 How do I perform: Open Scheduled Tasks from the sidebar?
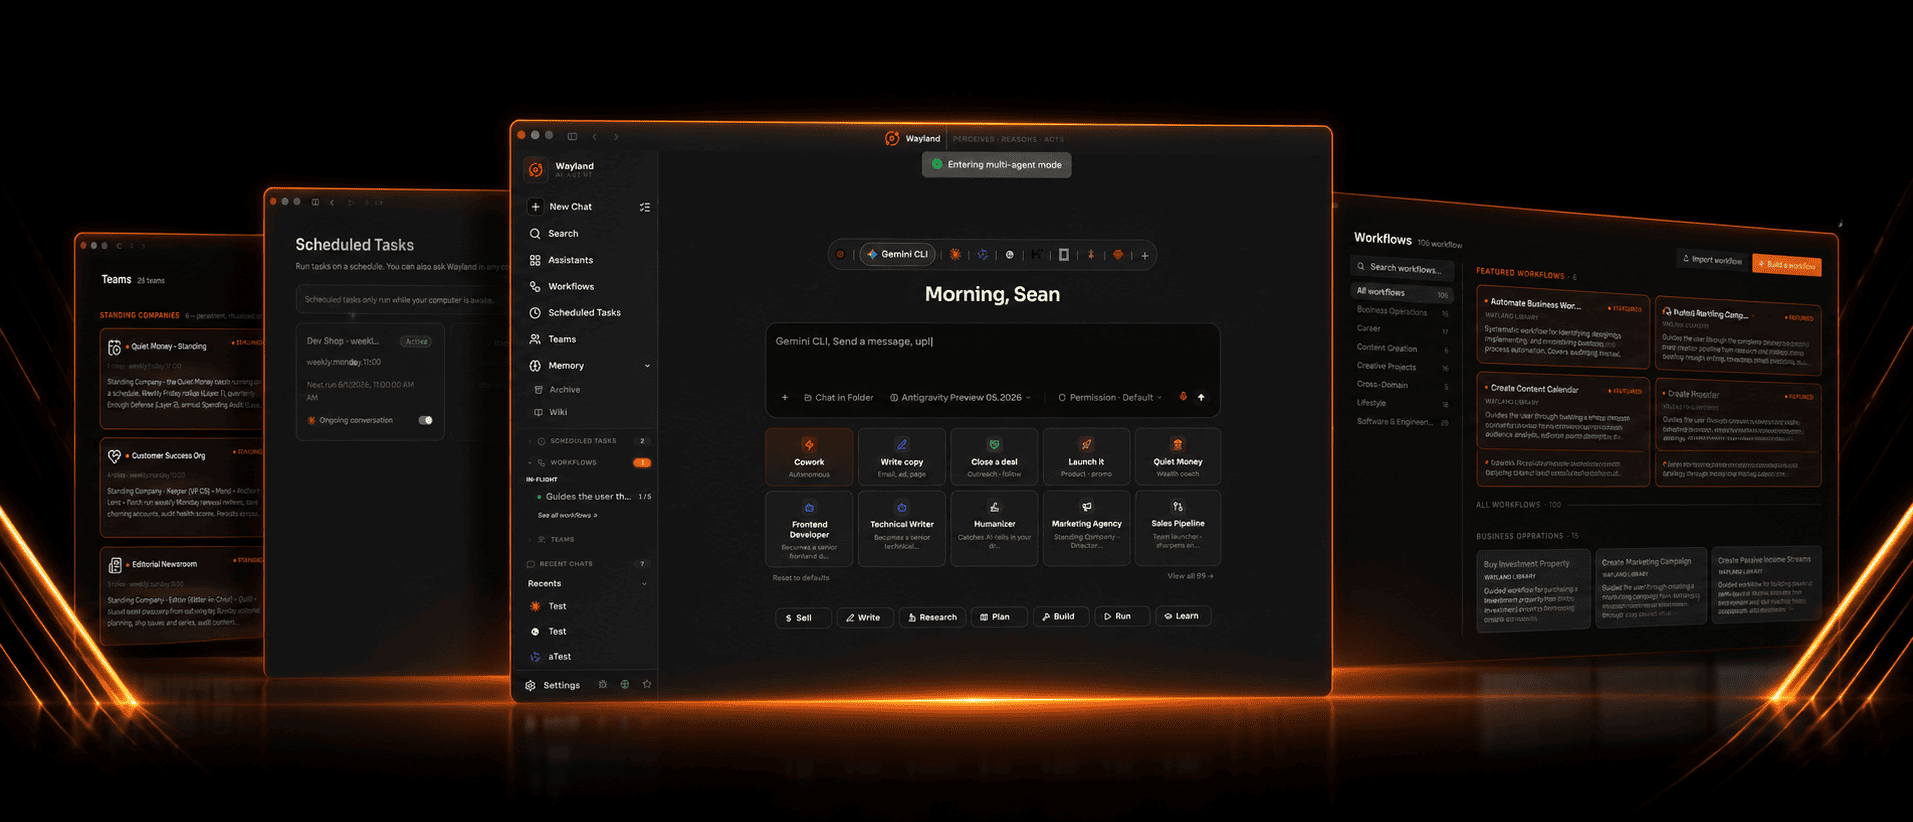tap(584, 313)
